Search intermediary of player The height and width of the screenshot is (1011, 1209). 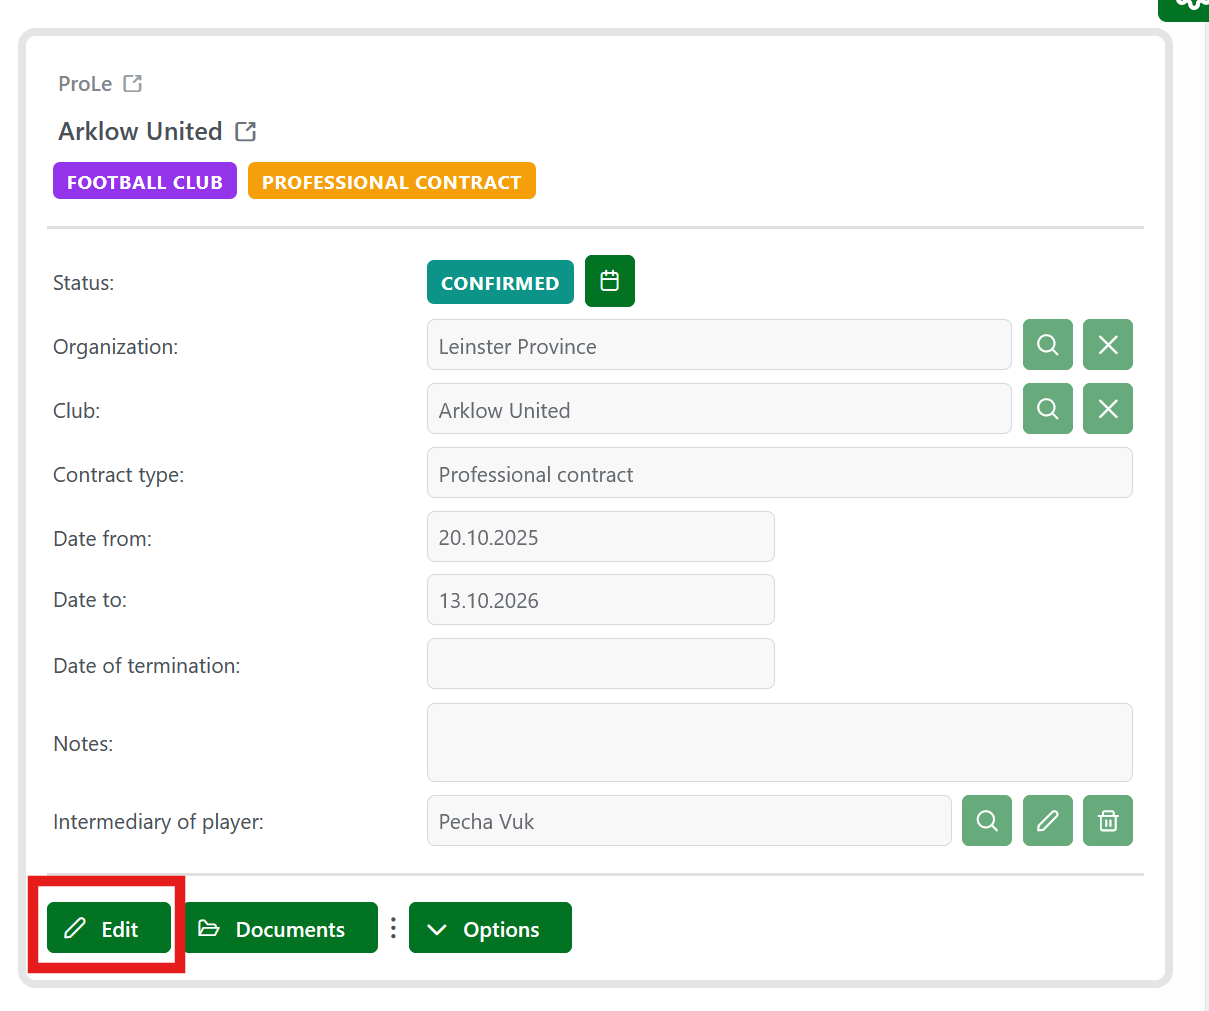click(986, 821)
